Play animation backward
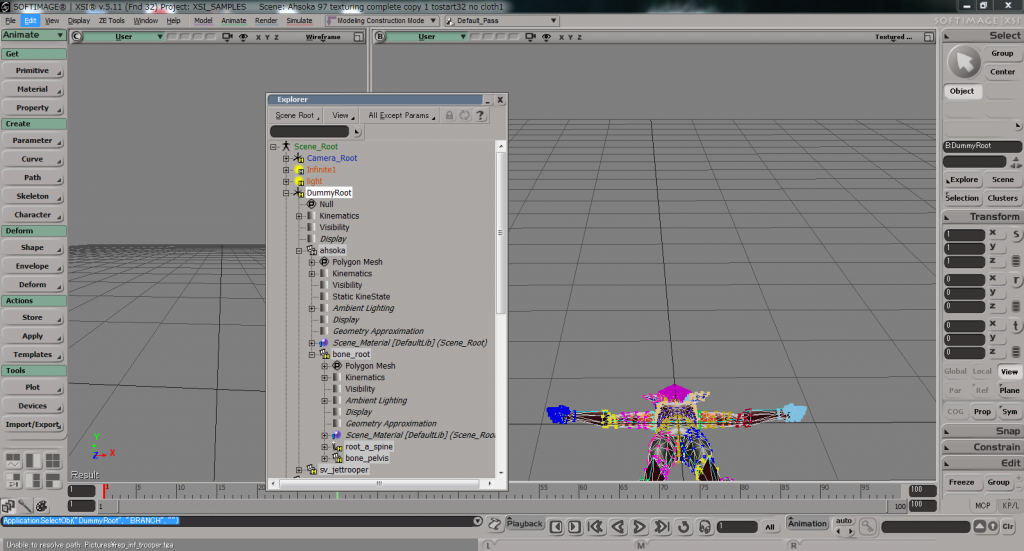 (618, 527)
